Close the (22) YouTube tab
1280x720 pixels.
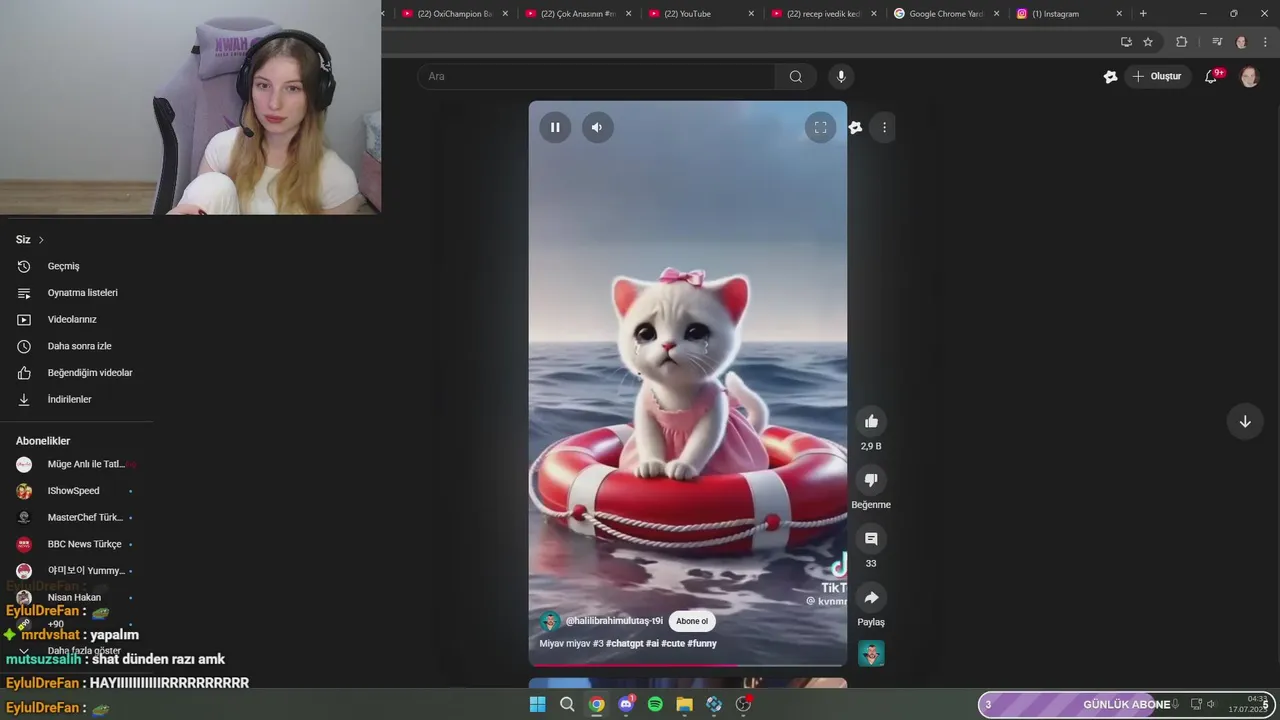point(751,14)
